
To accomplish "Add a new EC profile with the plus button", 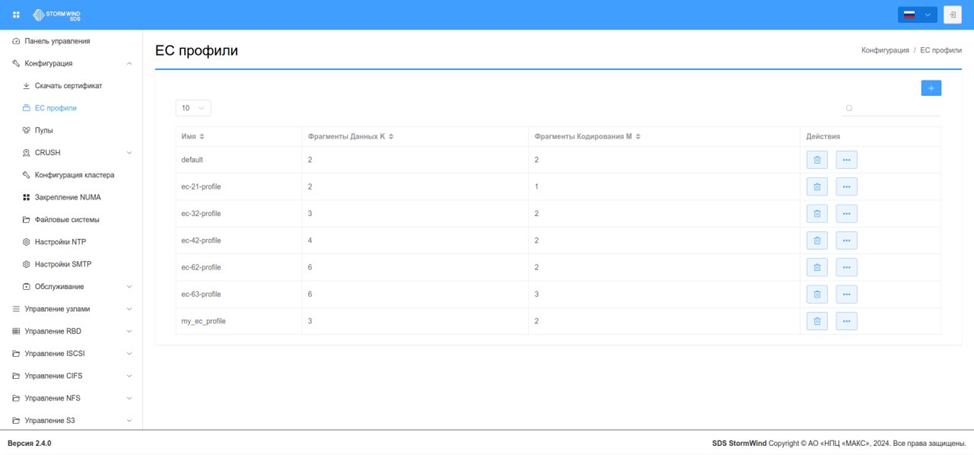I will point(931,88).
